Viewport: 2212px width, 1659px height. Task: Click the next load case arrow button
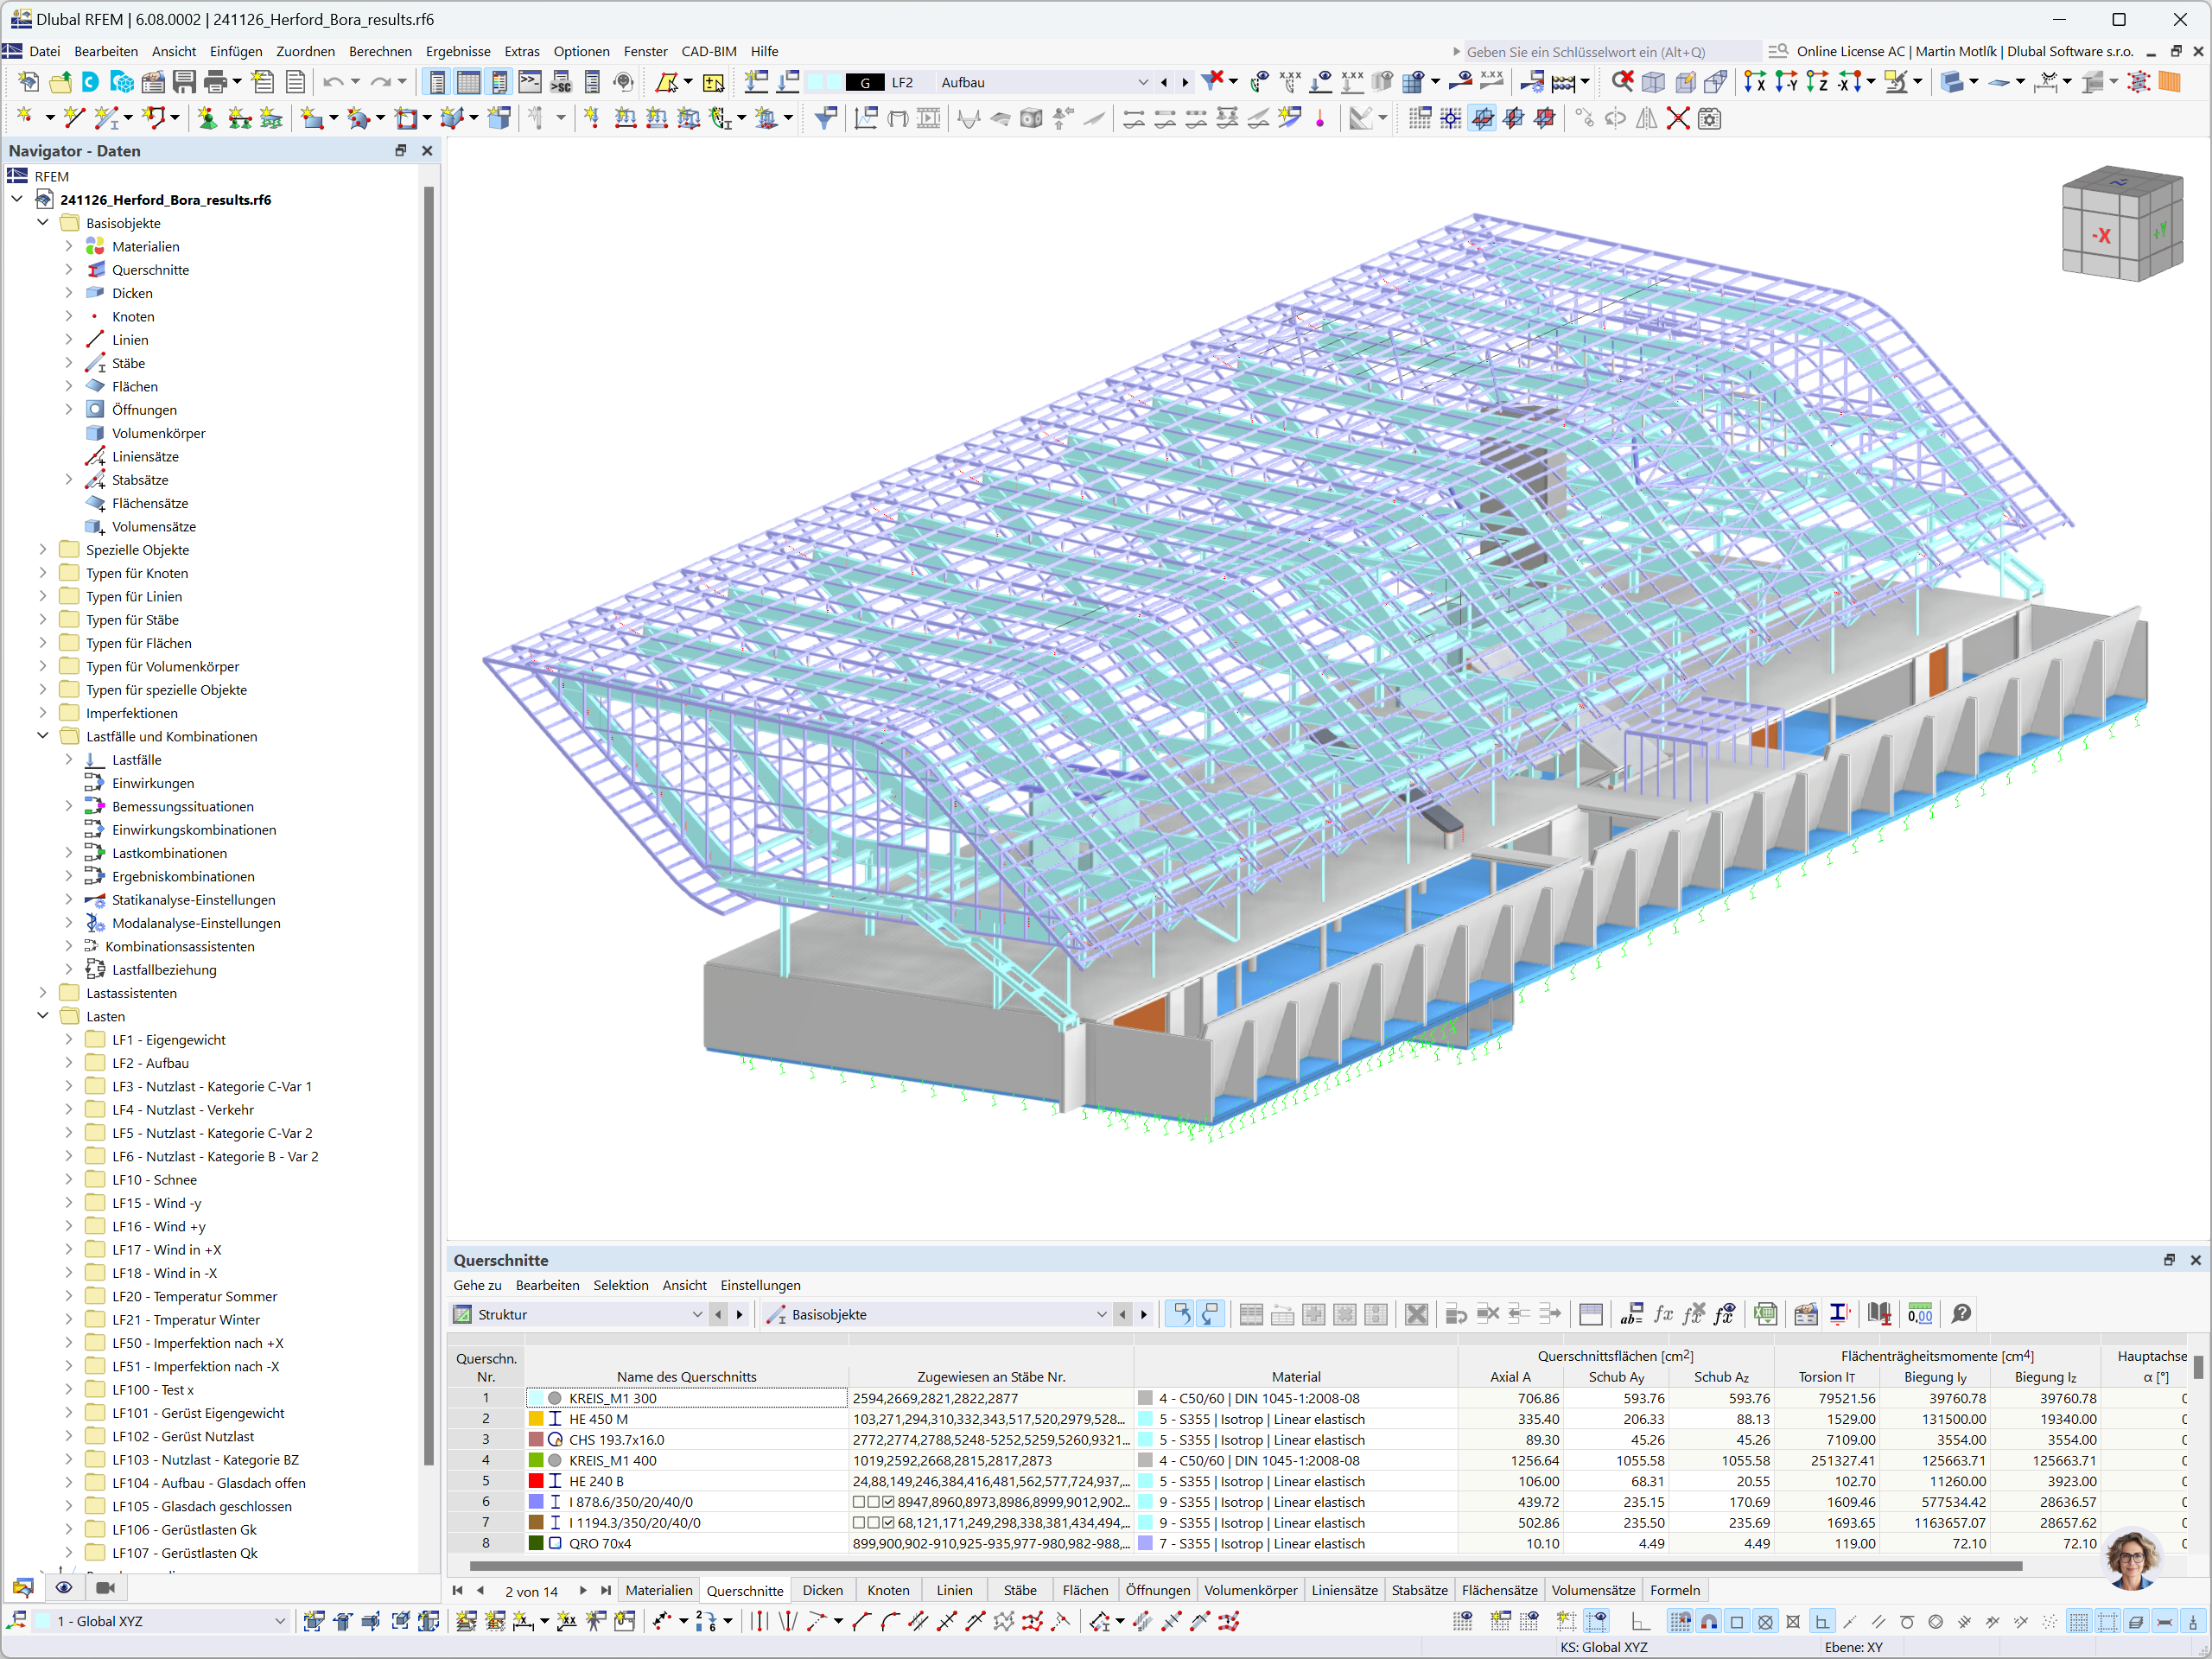(1185, 82)
